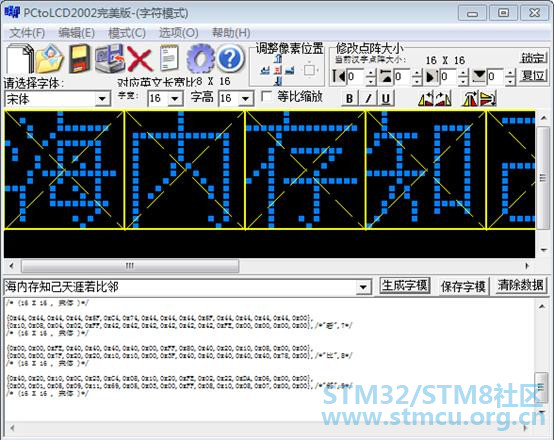Image resolution: width=554 pixels, height=440 pixels.
Task: Shift pixels right with the right arrow icon
Action: click(290, 70)
